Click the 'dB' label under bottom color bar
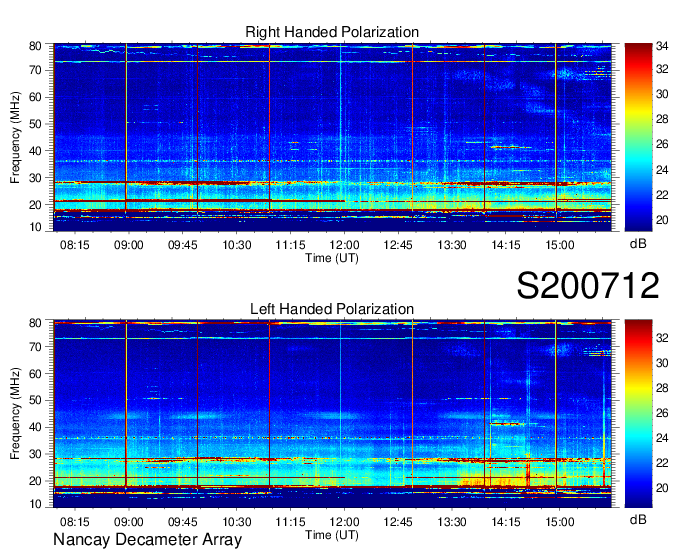 638,519
